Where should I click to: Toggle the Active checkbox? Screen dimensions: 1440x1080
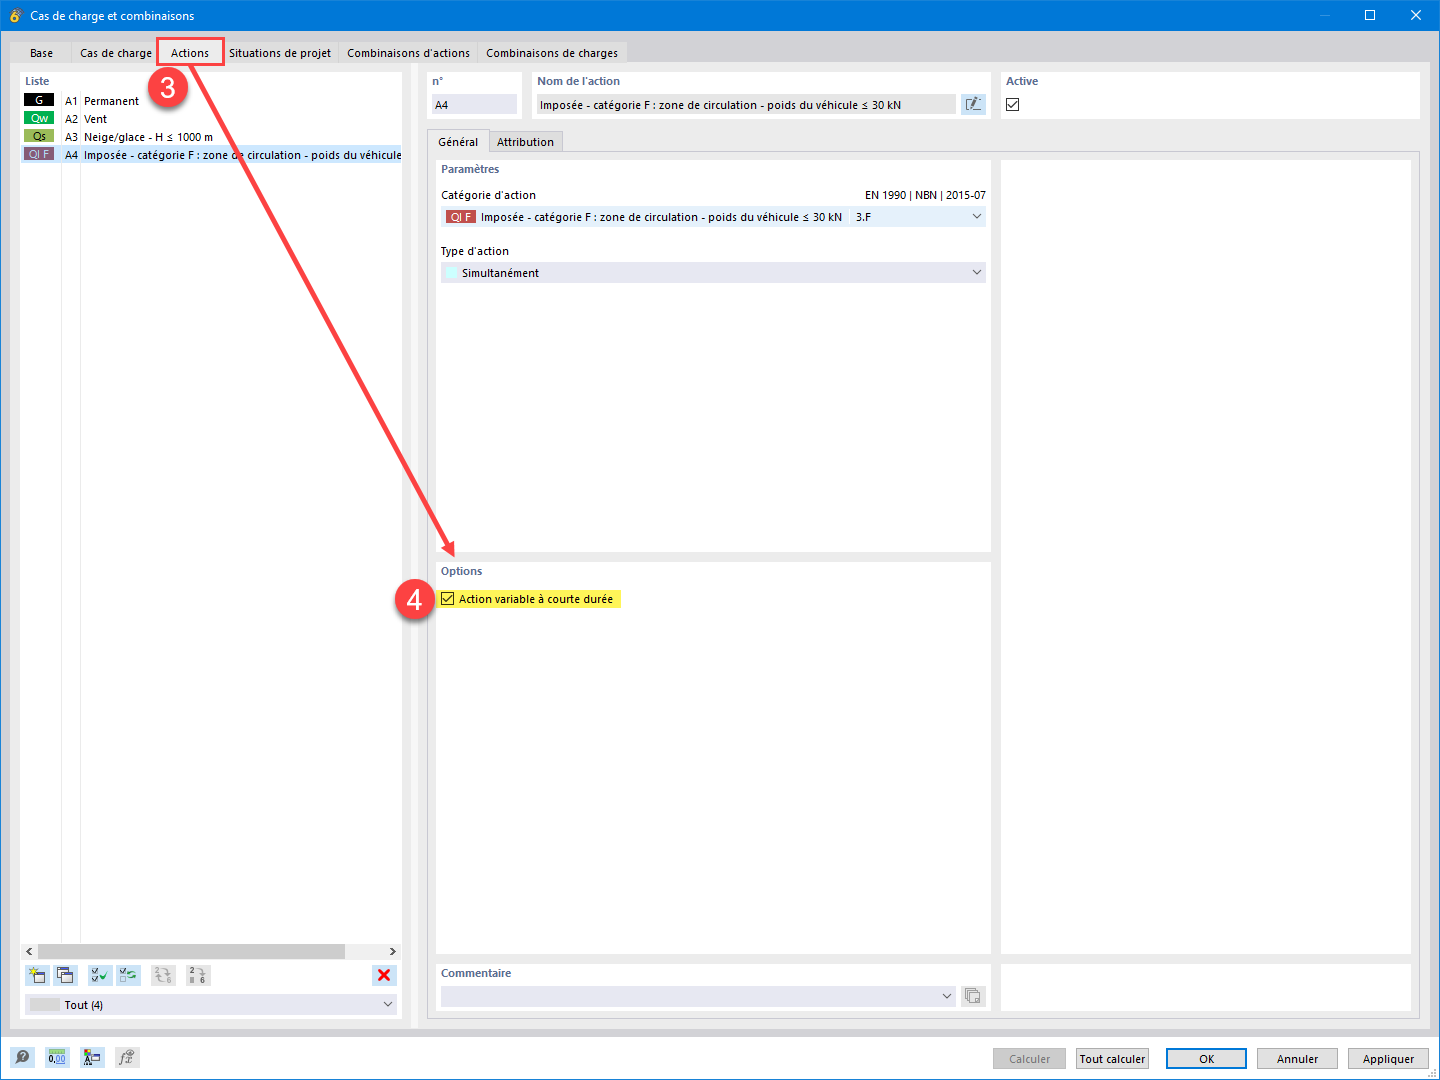point(1013,104)
